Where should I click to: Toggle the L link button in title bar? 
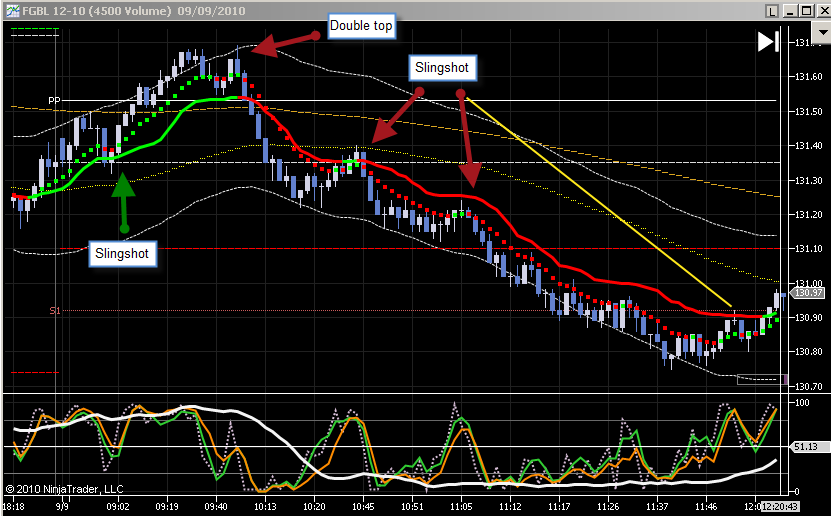pos(772,11)
